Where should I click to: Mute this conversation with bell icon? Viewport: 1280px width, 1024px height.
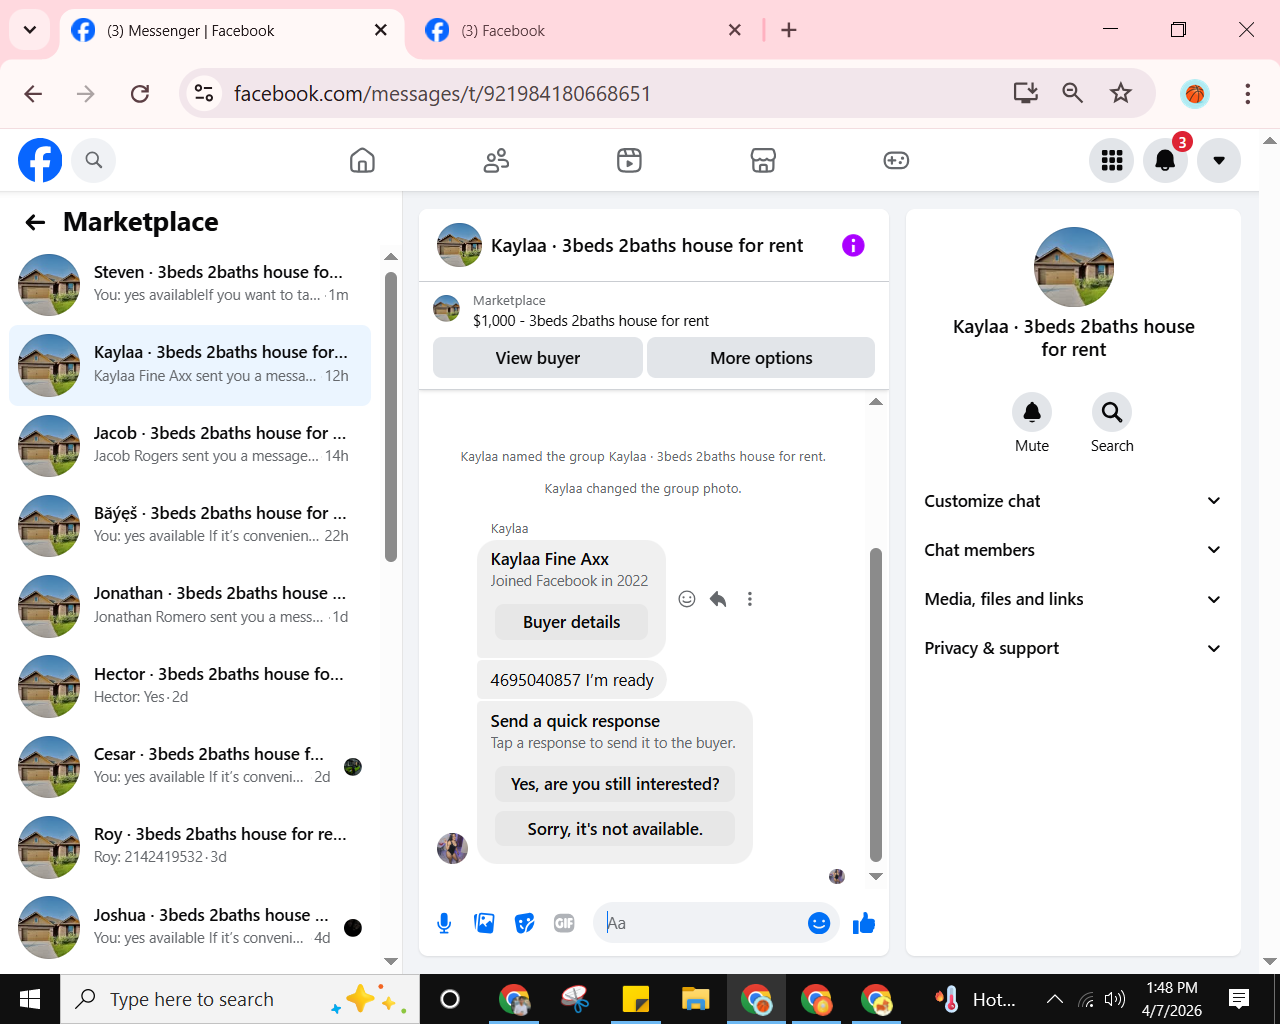(1032, 412)
